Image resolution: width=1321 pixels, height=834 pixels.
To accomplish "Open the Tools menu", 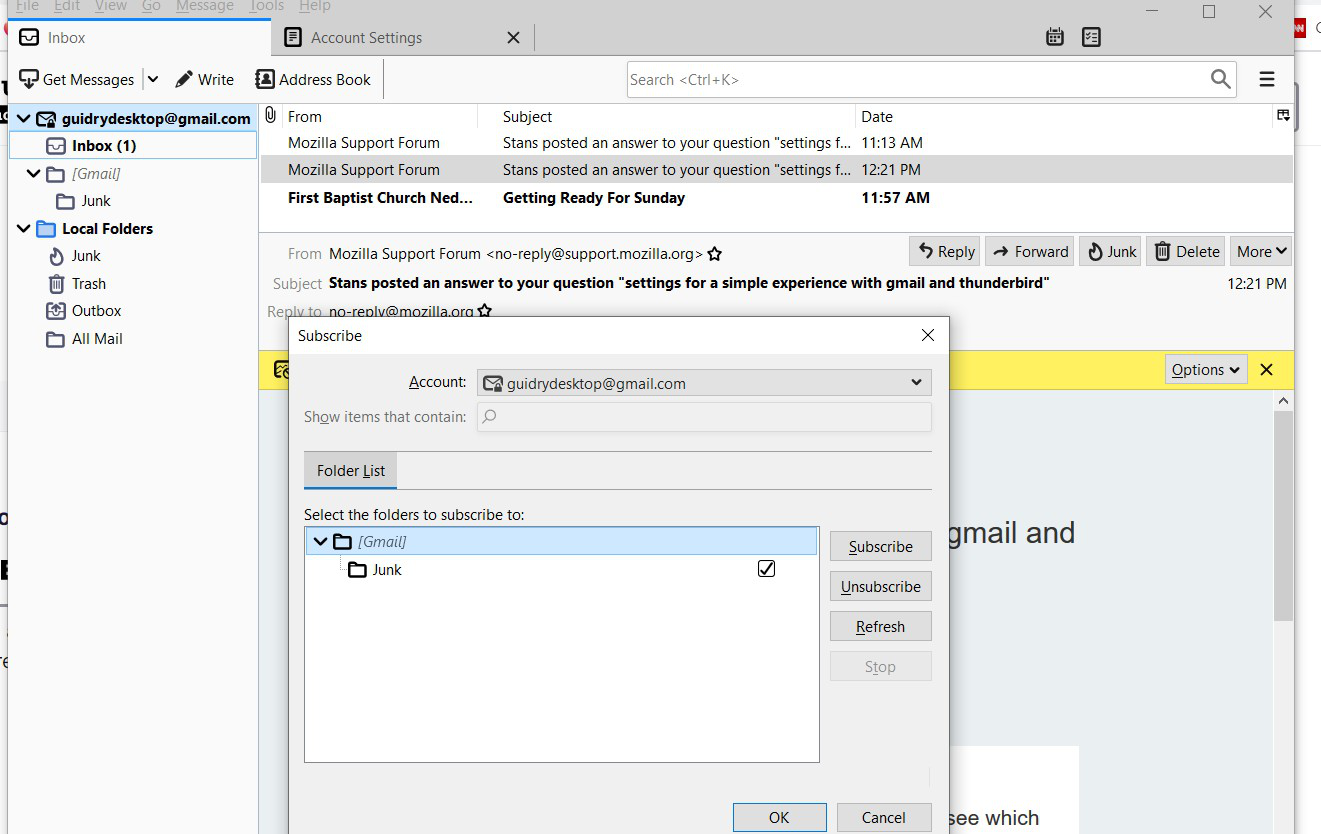I will [266, 6].
